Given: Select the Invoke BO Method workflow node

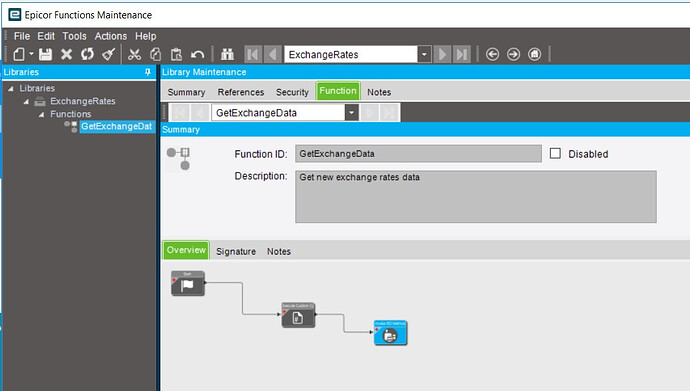Looking at the screenshot, I should pos(390,333).
